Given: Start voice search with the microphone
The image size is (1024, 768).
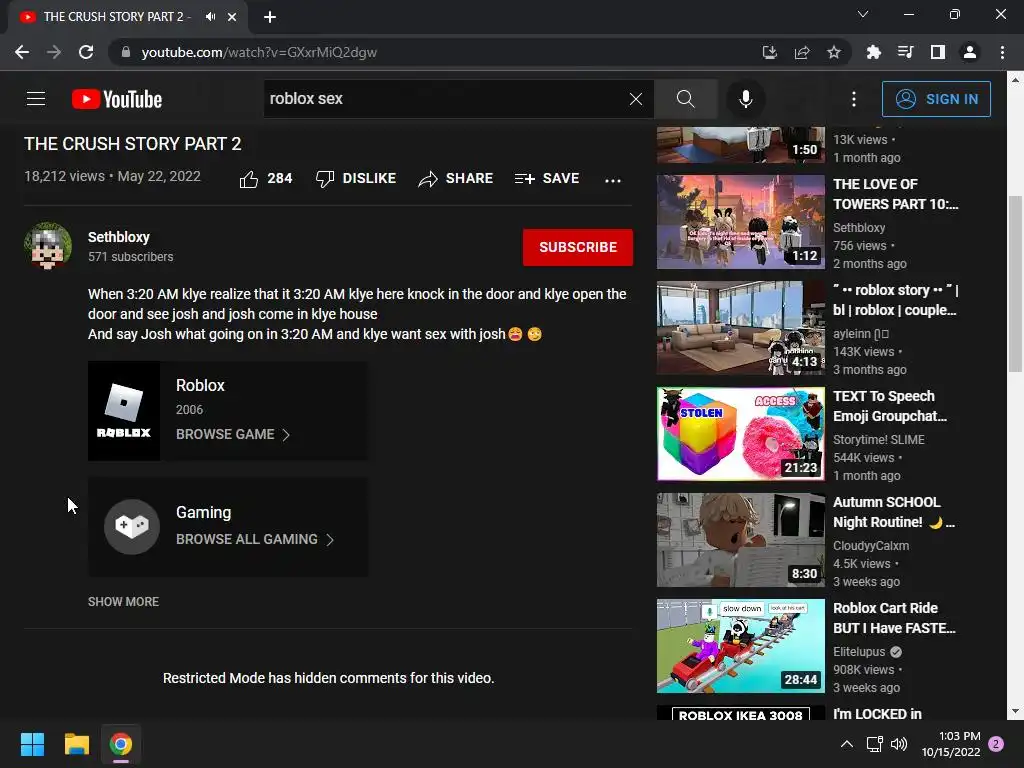Looking at the screenshot, I should click(x=745, y=99).
